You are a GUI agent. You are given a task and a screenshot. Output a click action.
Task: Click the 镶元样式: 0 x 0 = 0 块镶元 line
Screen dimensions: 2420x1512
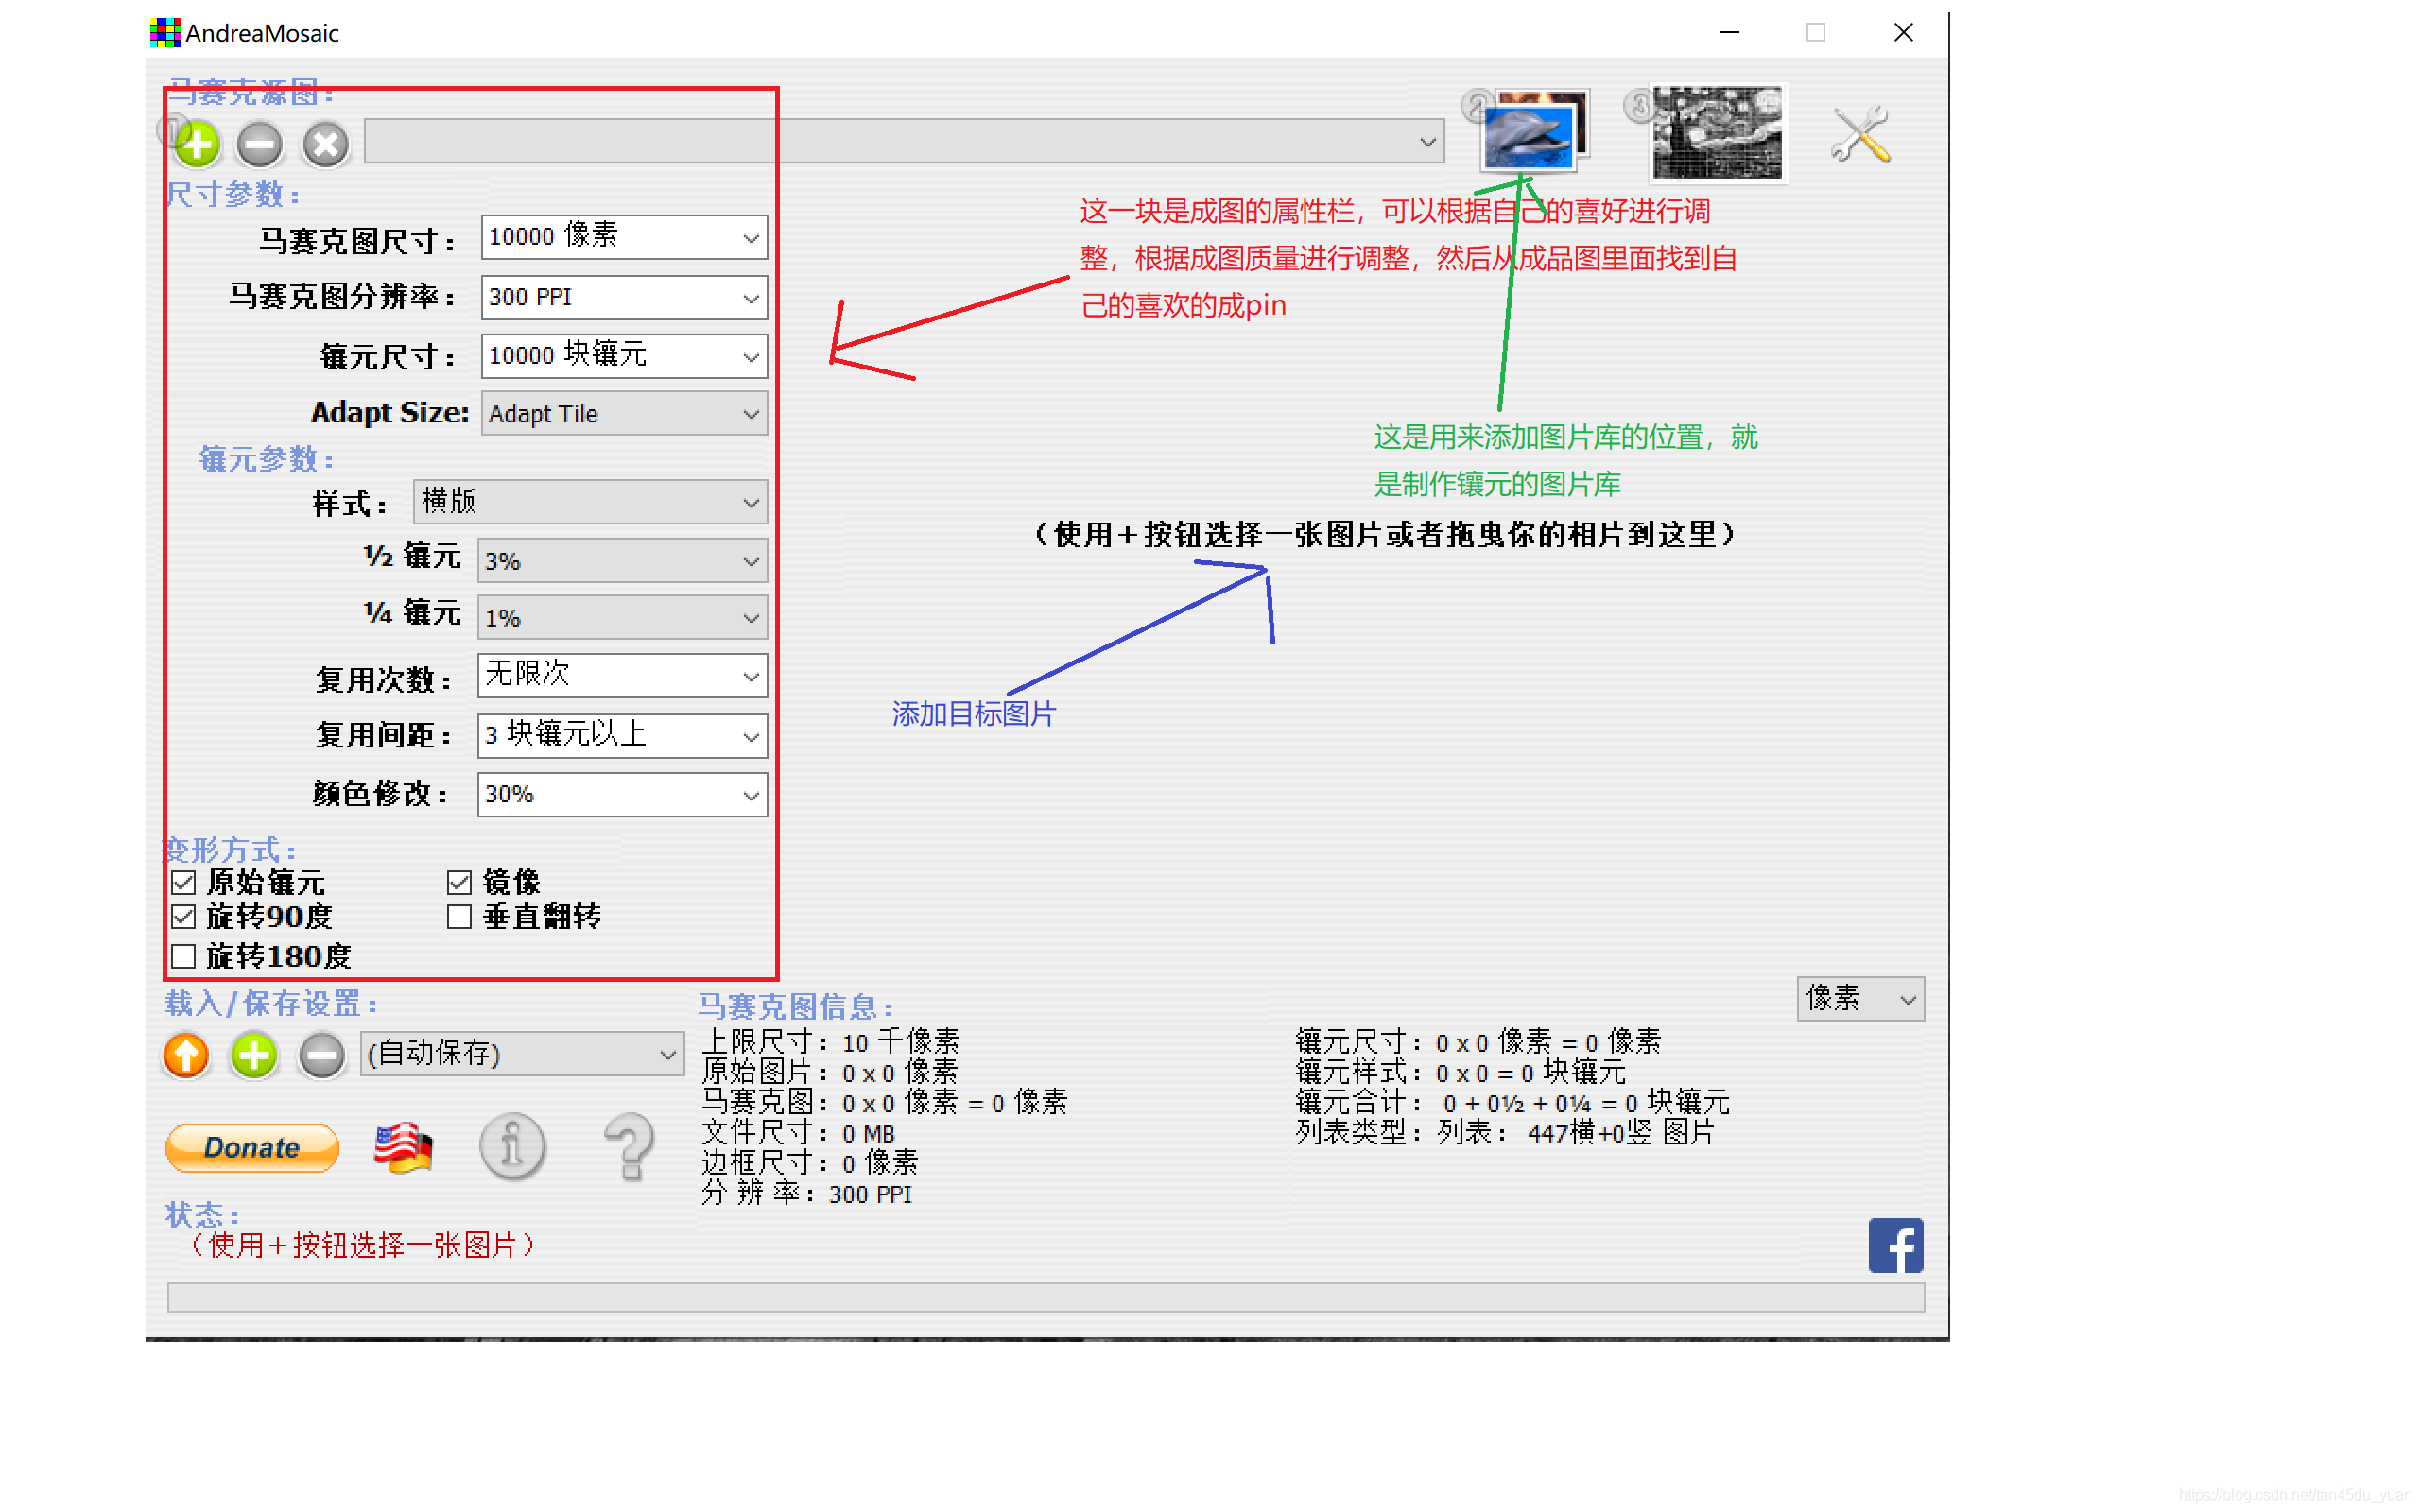[1461, 1072]
